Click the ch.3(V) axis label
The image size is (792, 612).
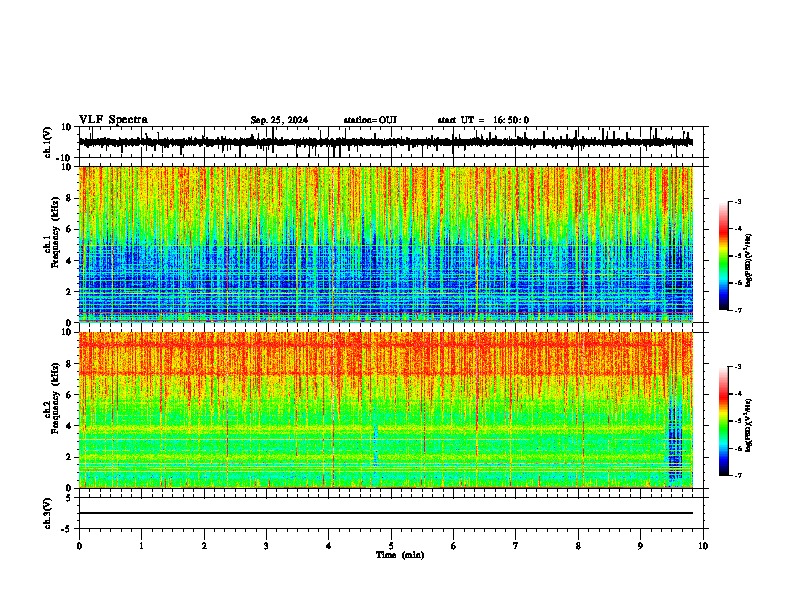point(47,514)
